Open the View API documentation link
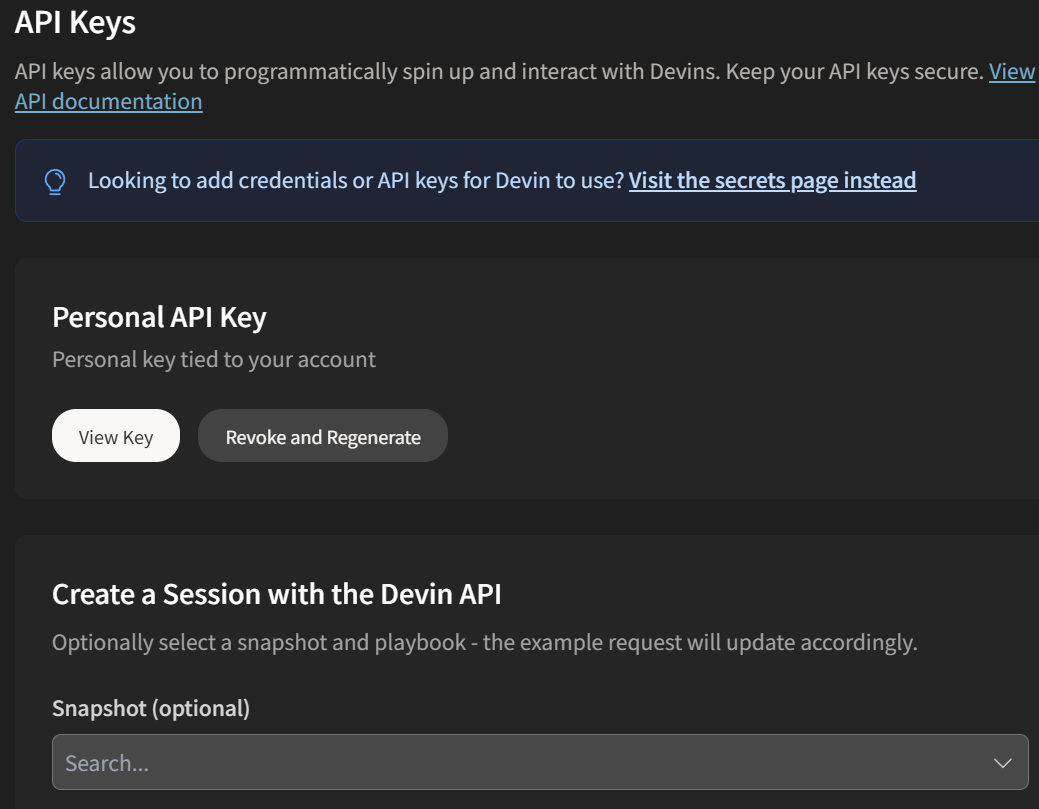1039x809 pixels. [x=108, y=101]
